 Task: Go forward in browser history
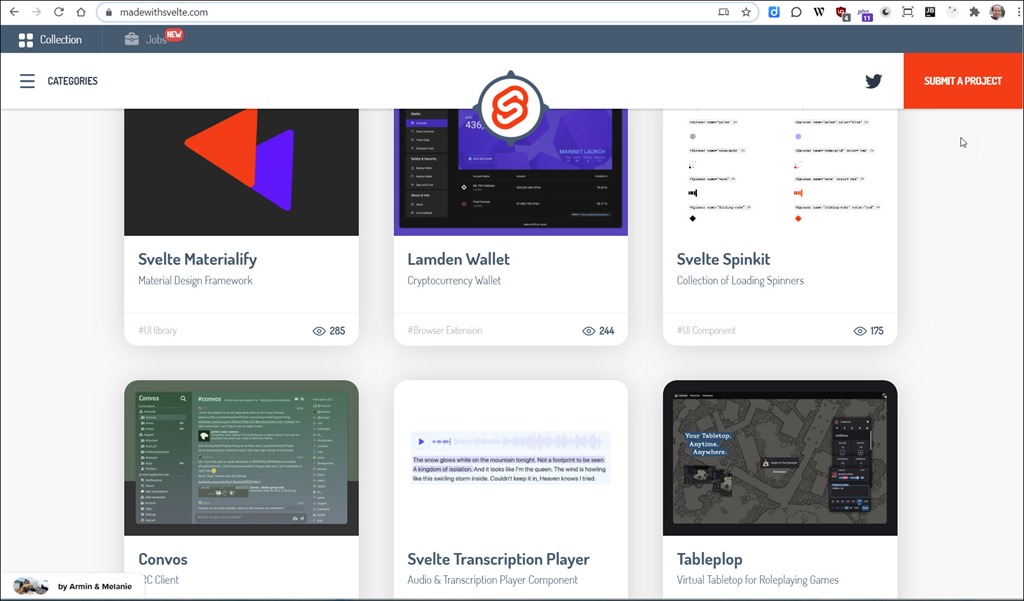click(x=36, y=12)
